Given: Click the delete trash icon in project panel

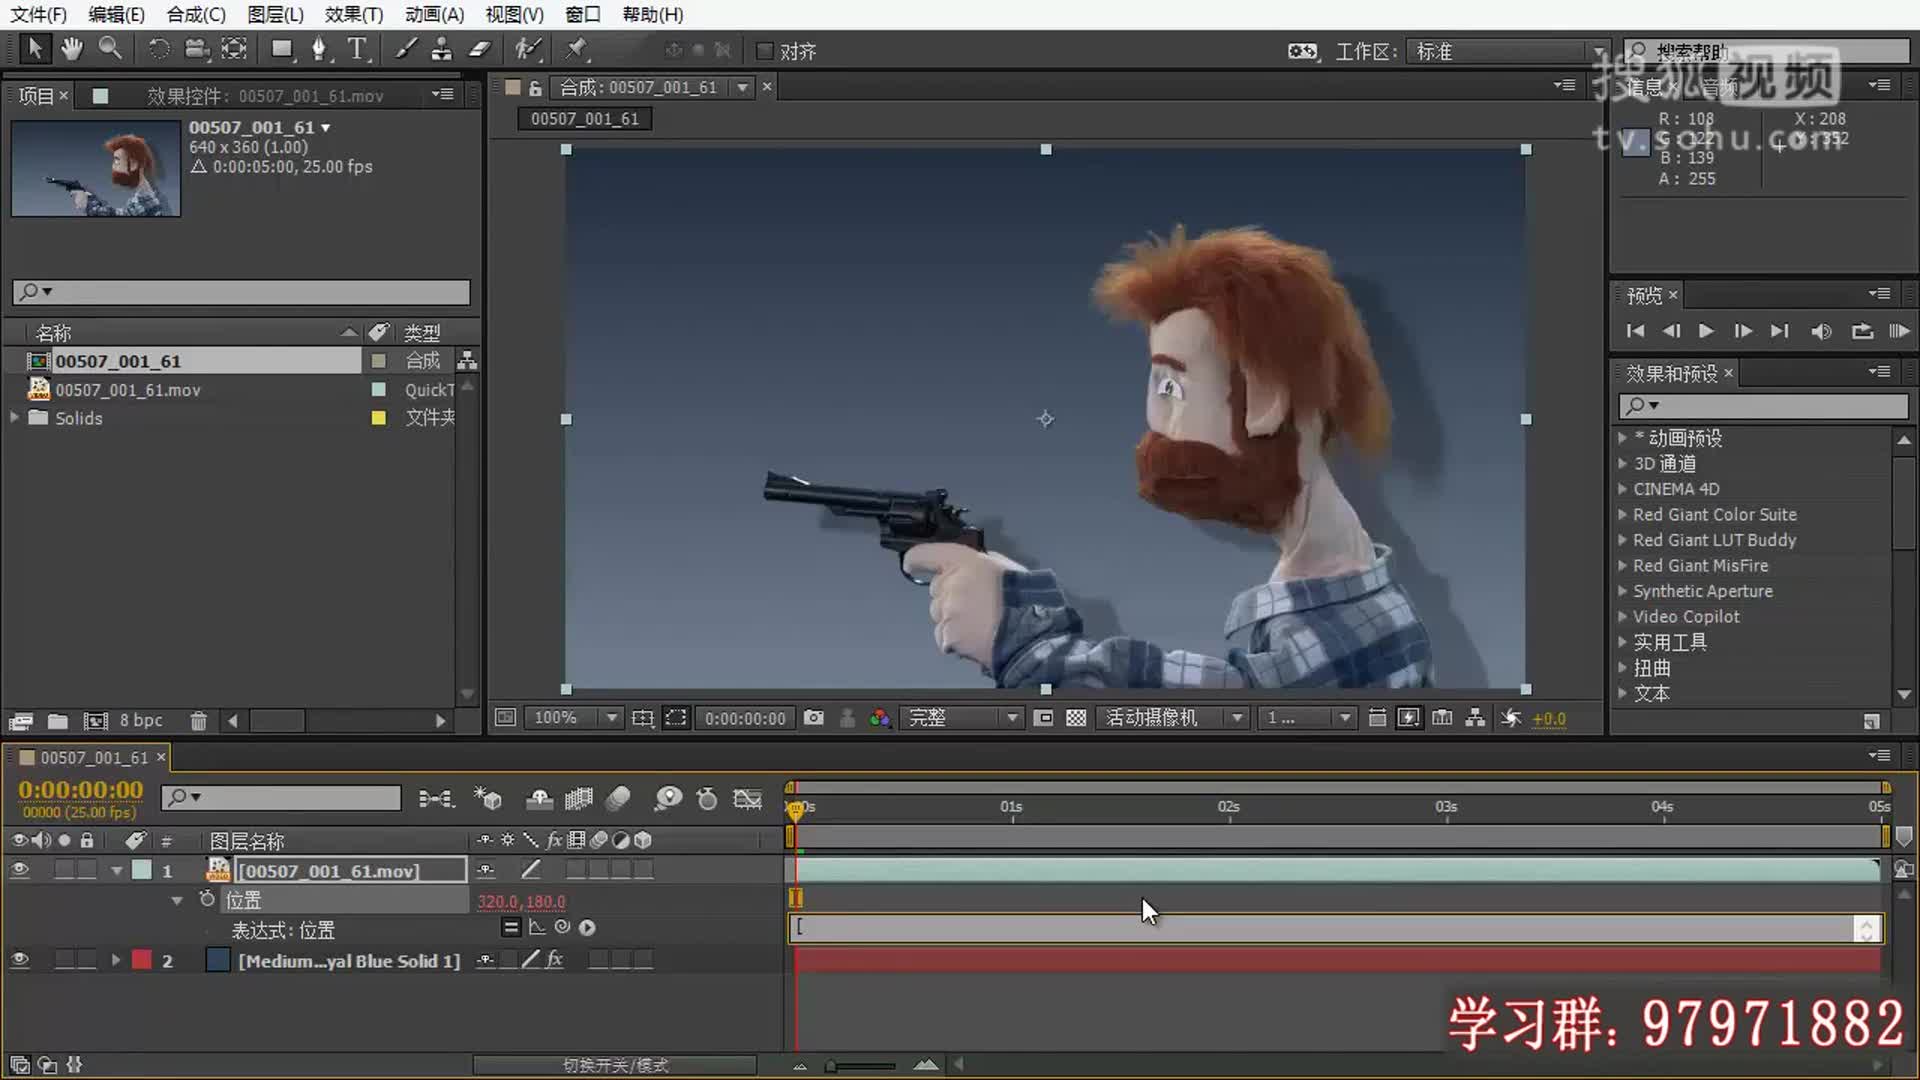Looking at the screenshot, I should click(x=198, y=720).
